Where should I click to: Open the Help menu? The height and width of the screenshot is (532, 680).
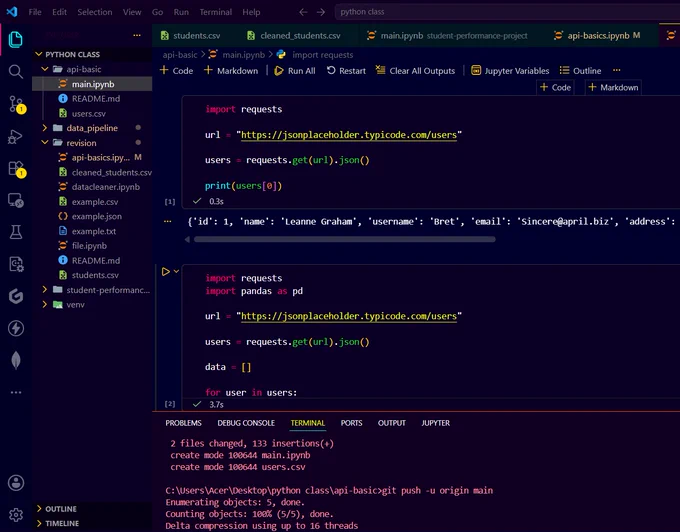pyautogui.click(x=251, y=12)
